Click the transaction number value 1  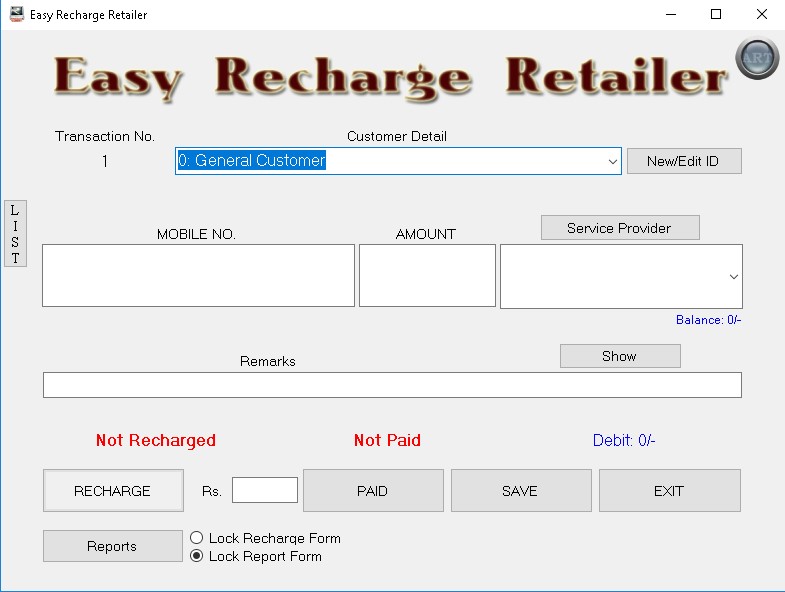click(x=105, y=161)
